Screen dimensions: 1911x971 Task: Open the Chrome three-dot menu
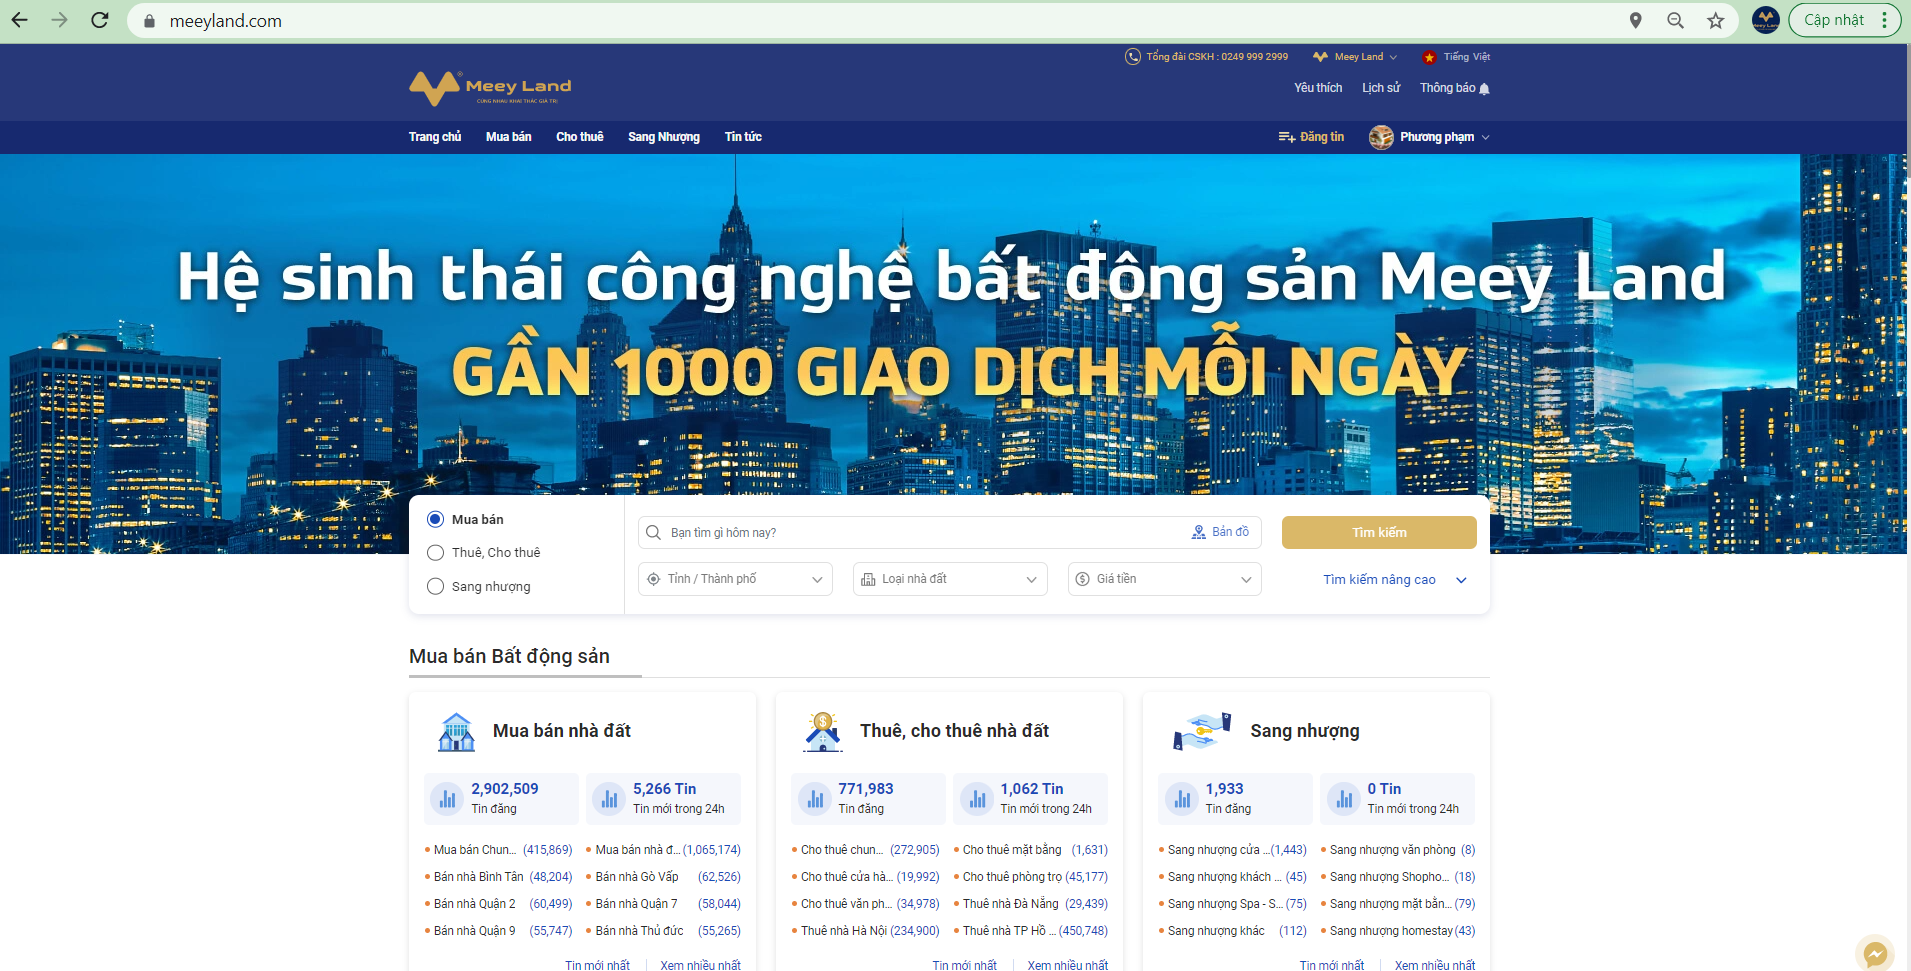tap(1884, 20)
